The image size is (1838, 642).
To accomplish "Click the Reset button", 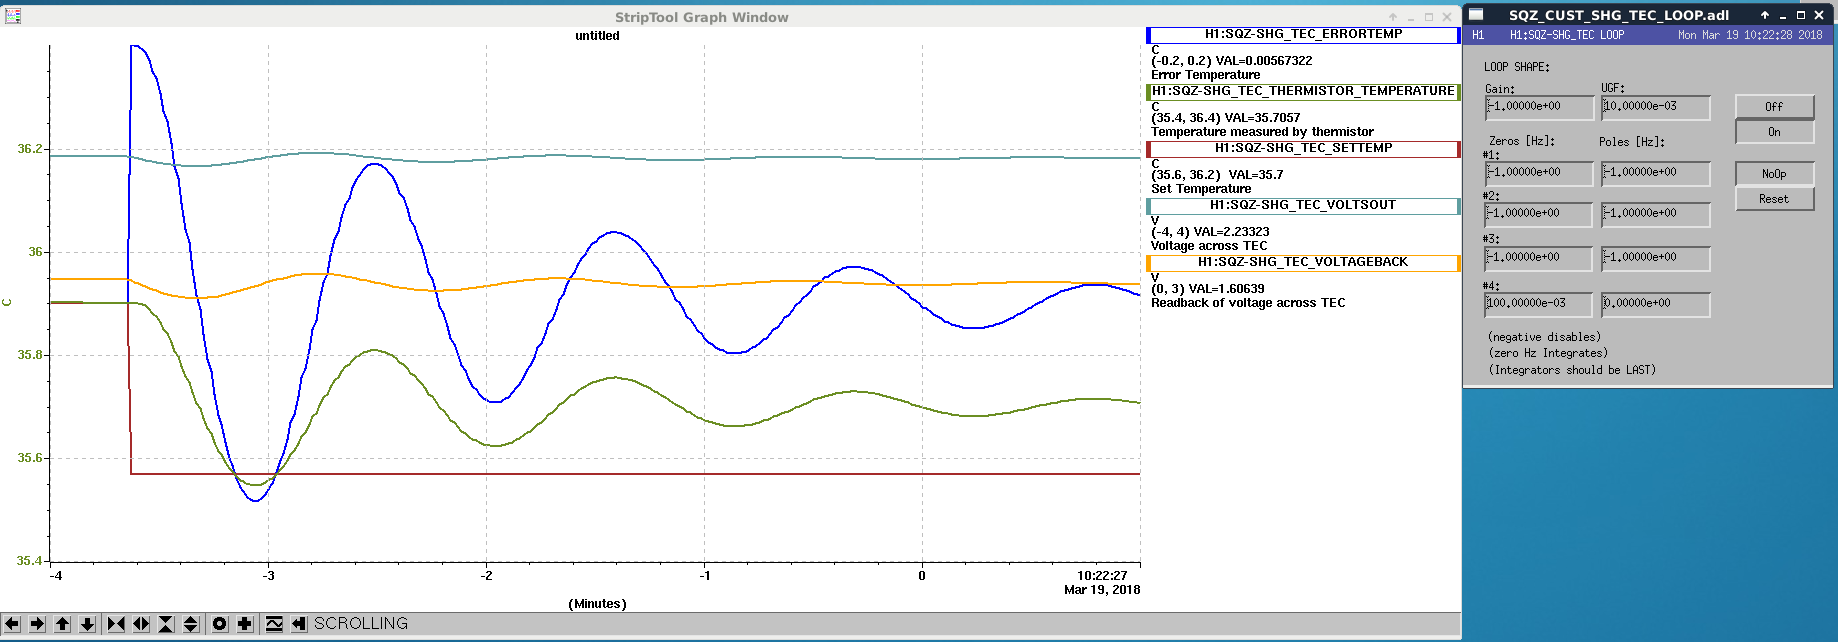I will click(1774, 199).
